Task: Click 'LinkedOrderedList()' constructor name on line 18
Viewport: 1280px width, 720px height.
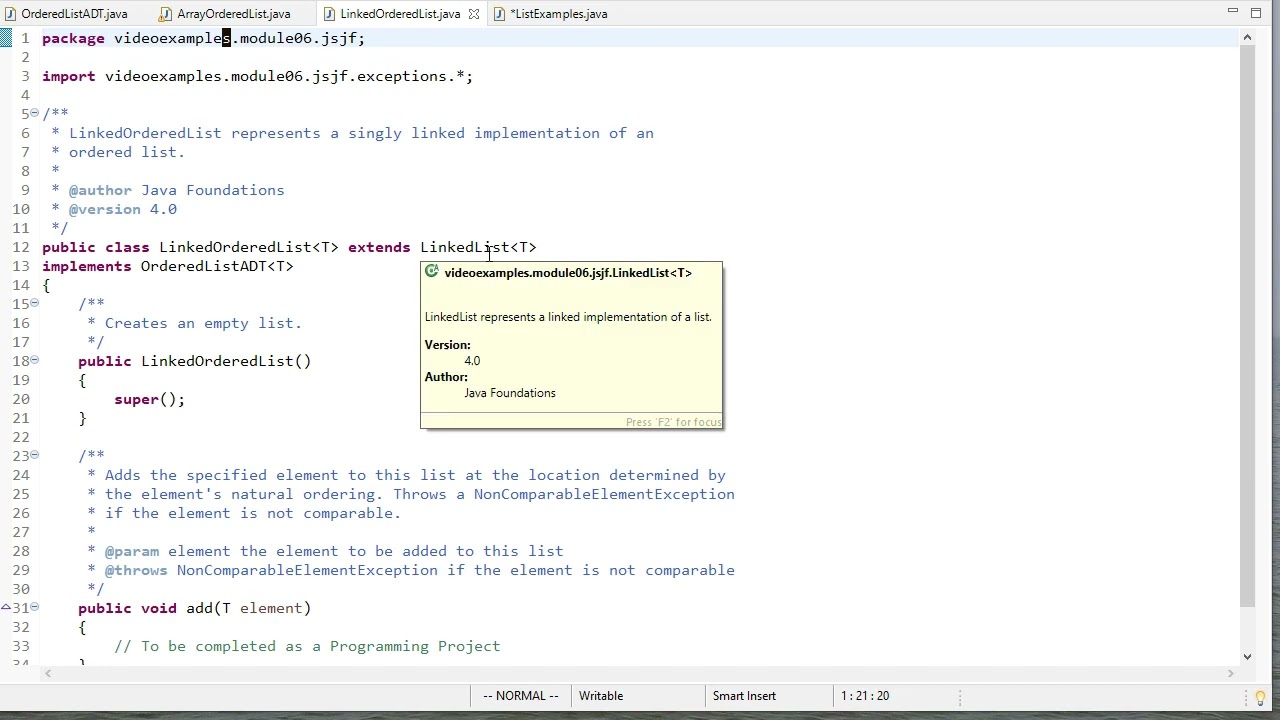Action: (226, 361)
